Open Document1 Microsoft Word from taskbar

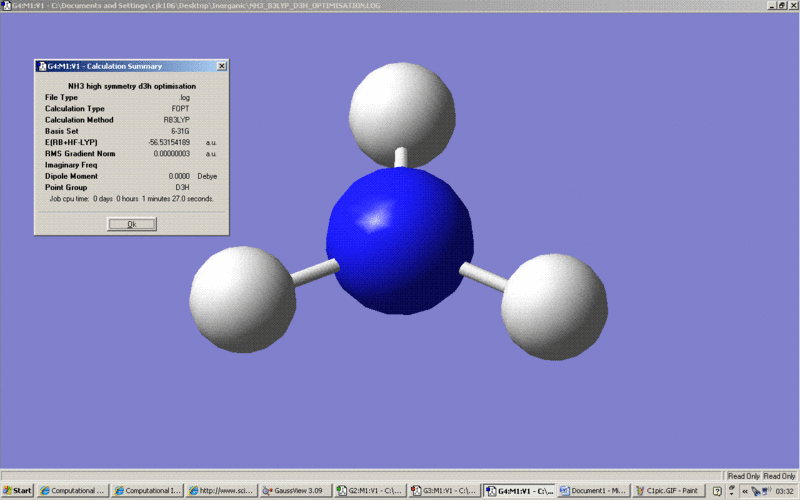click(x=593, y=491)
